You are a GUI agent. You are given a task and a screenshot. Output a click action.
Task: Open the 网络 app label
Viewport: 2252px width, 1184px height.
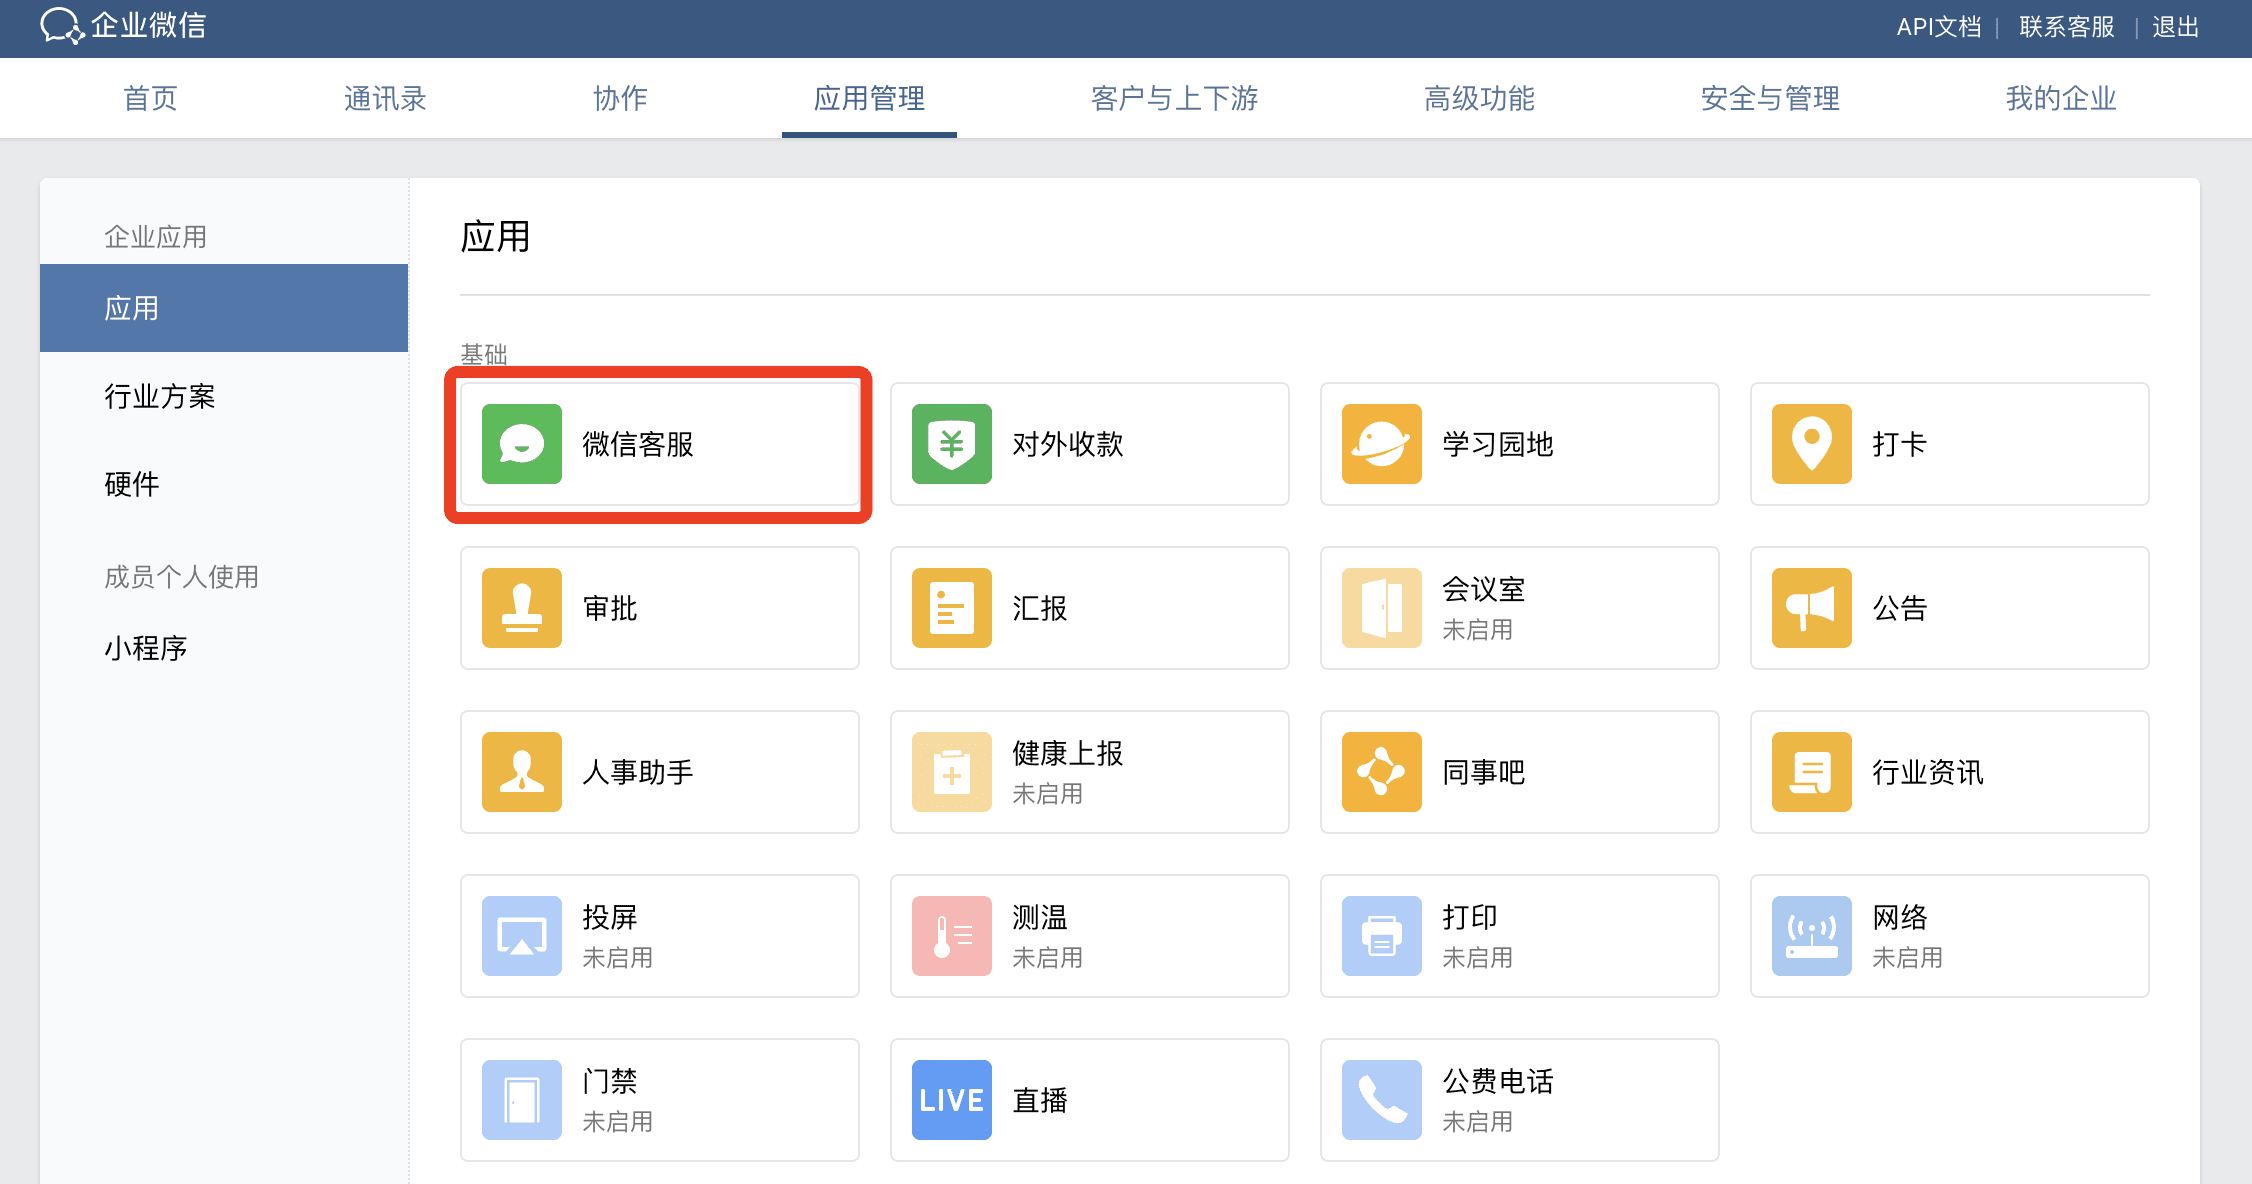click(1900, 918)
